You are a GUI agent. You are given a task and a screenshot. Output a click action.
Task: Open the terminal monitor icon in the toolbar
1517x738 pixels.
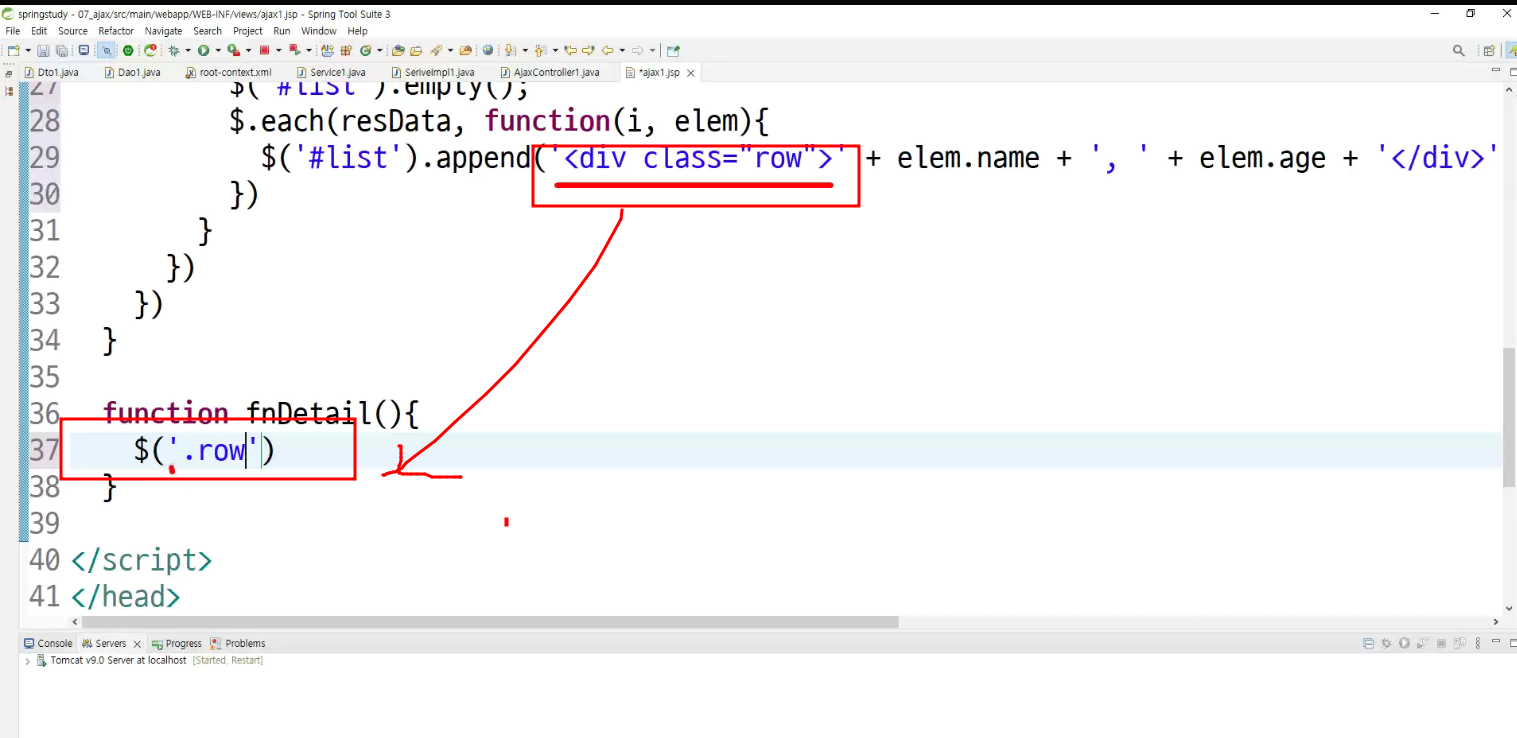point(84,50)
